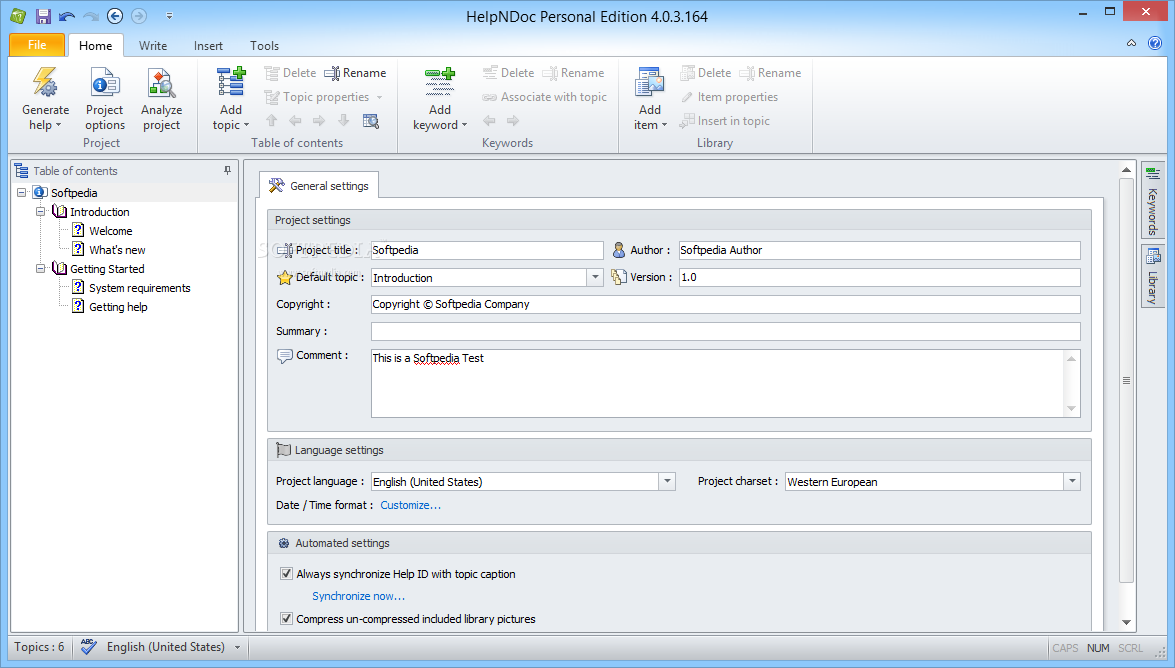Viewport: 1175px width, 668px height.
Task: Switch to the Home tab
Action: click(95, 46)
